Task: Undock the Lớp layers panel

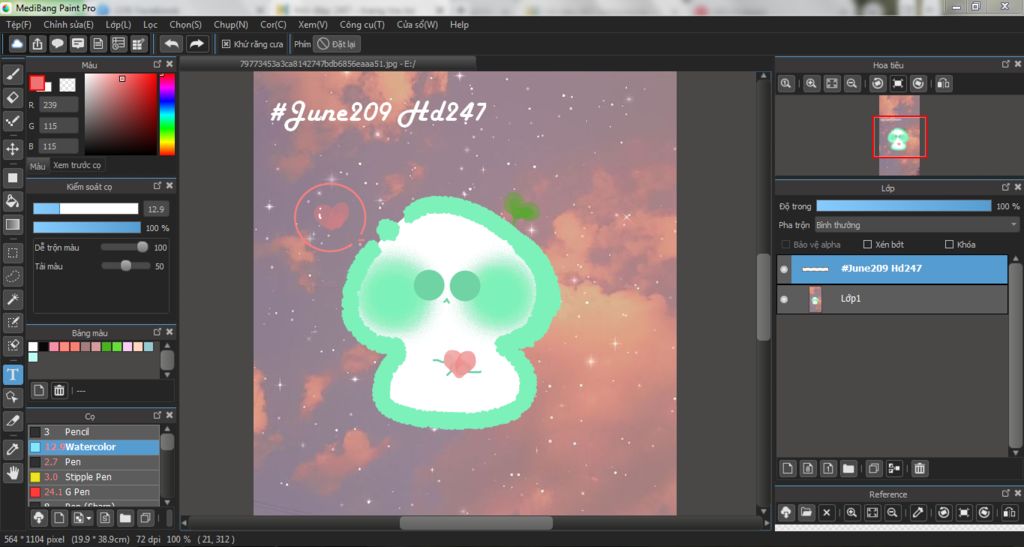Action: 1005,187
